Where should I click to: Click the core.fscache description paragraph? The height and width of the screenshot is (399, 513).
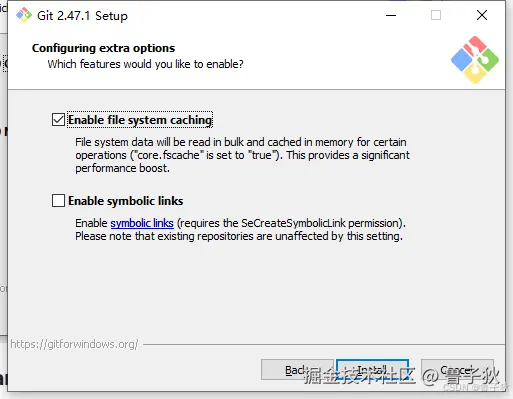[242, 155]
